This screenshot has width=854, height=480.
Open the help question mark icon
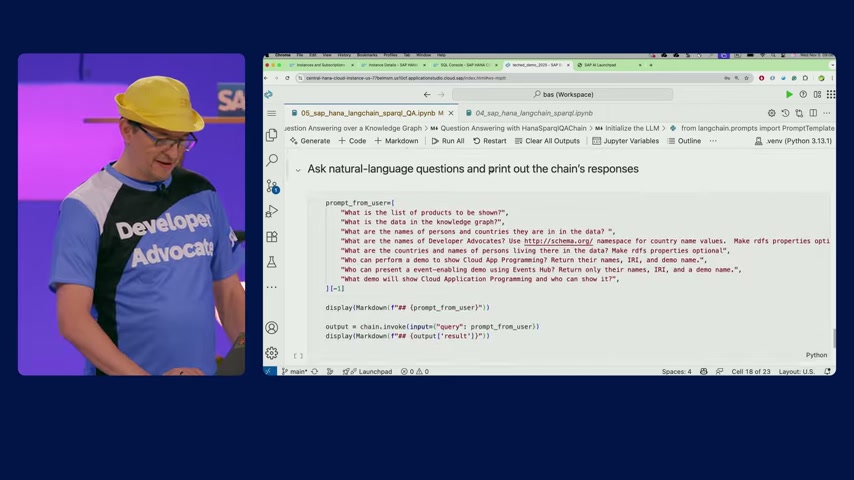pyautogui.click(x=803, y=94)
